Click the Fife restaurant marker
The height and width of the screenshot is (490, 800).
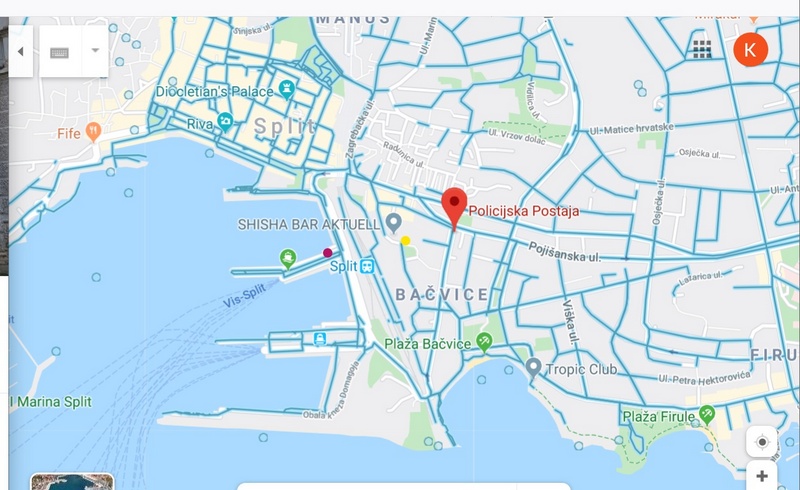[93, 132]
